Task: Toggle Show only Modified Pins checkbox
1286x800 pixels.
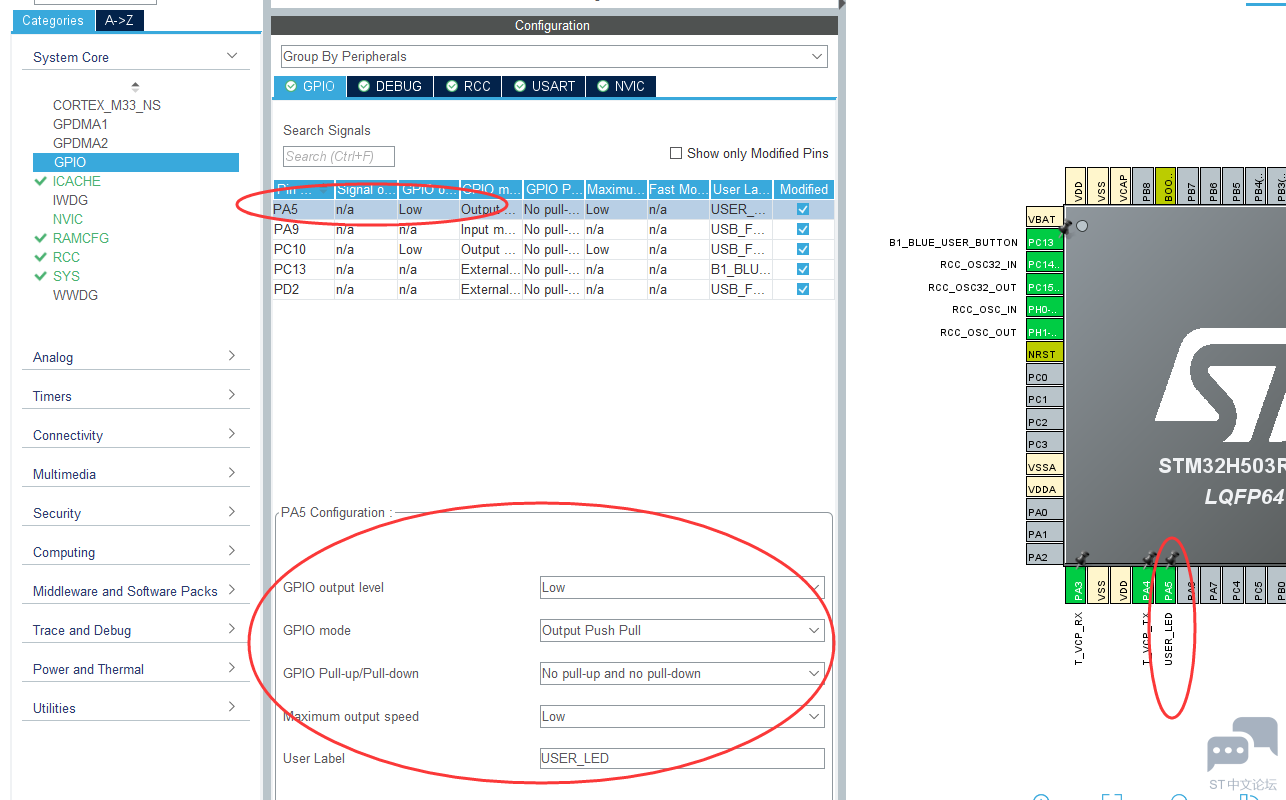Action: click(x=676, y=153)
